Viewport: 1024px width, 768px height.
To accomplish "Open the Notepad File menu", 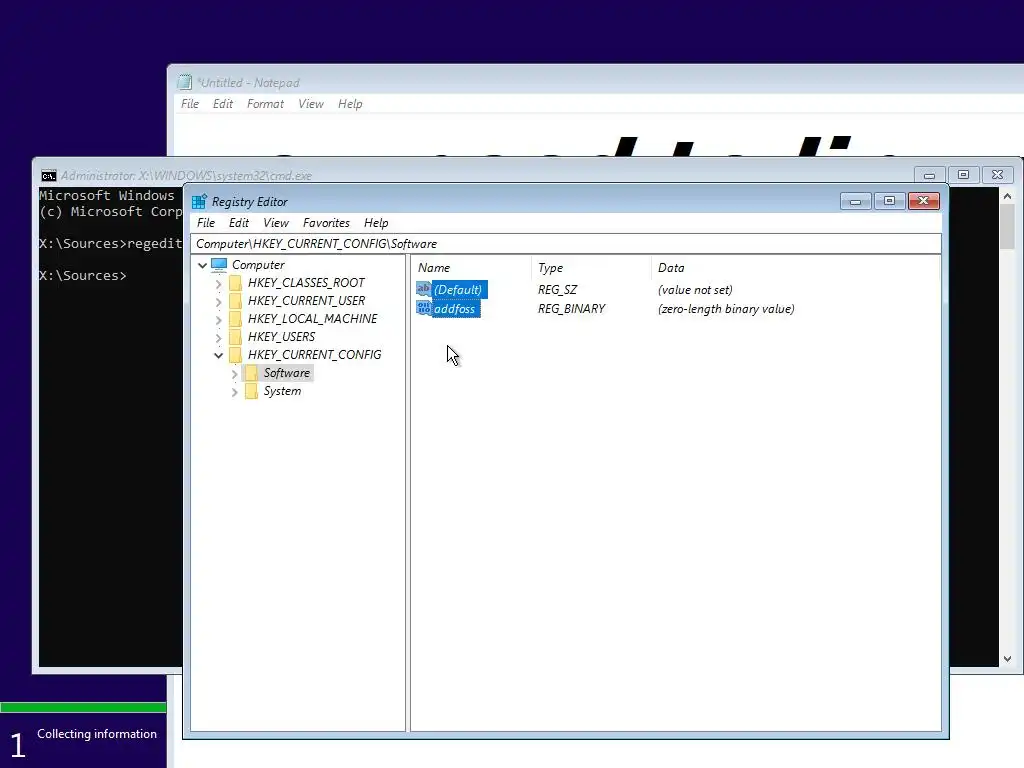I will point(190,104).
